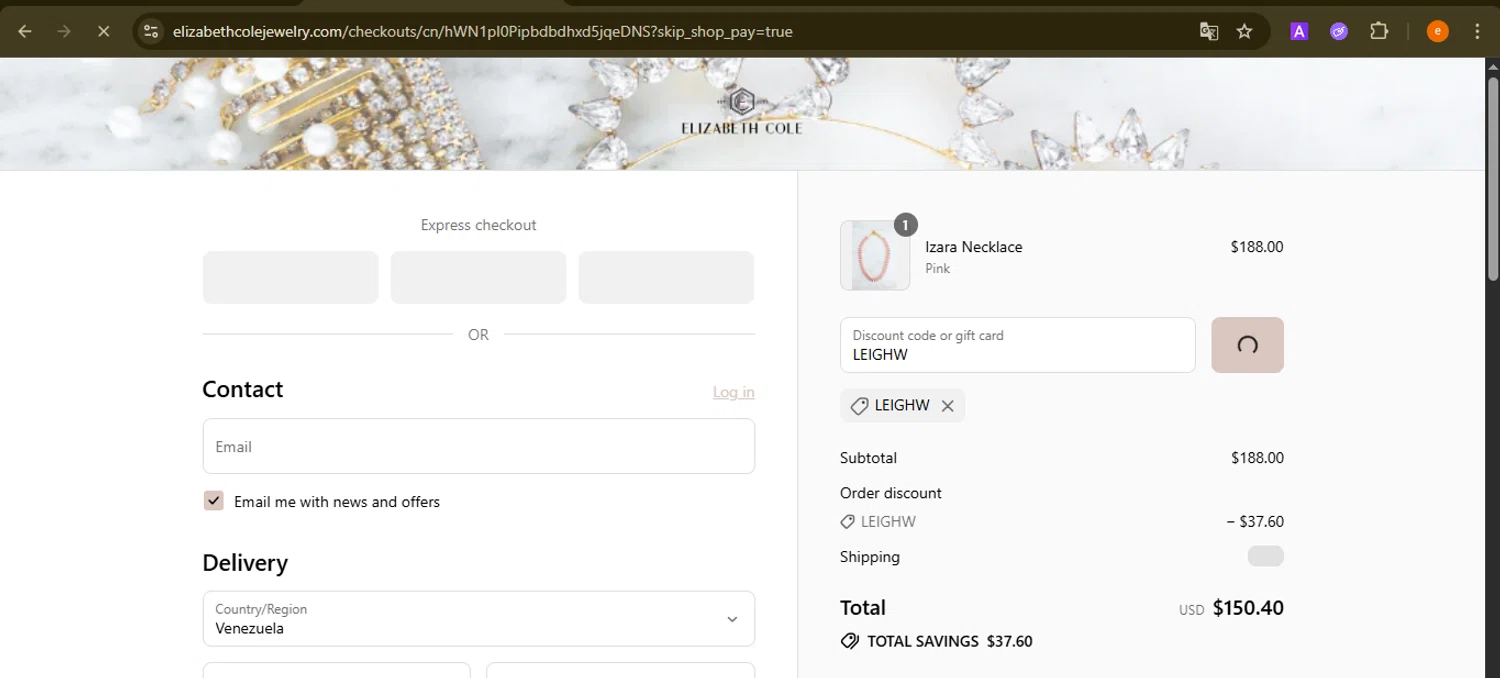Viewport: 1500px width, 678px height.
Task: Click the quantity badge showing 1
Action: pos(905,225)
